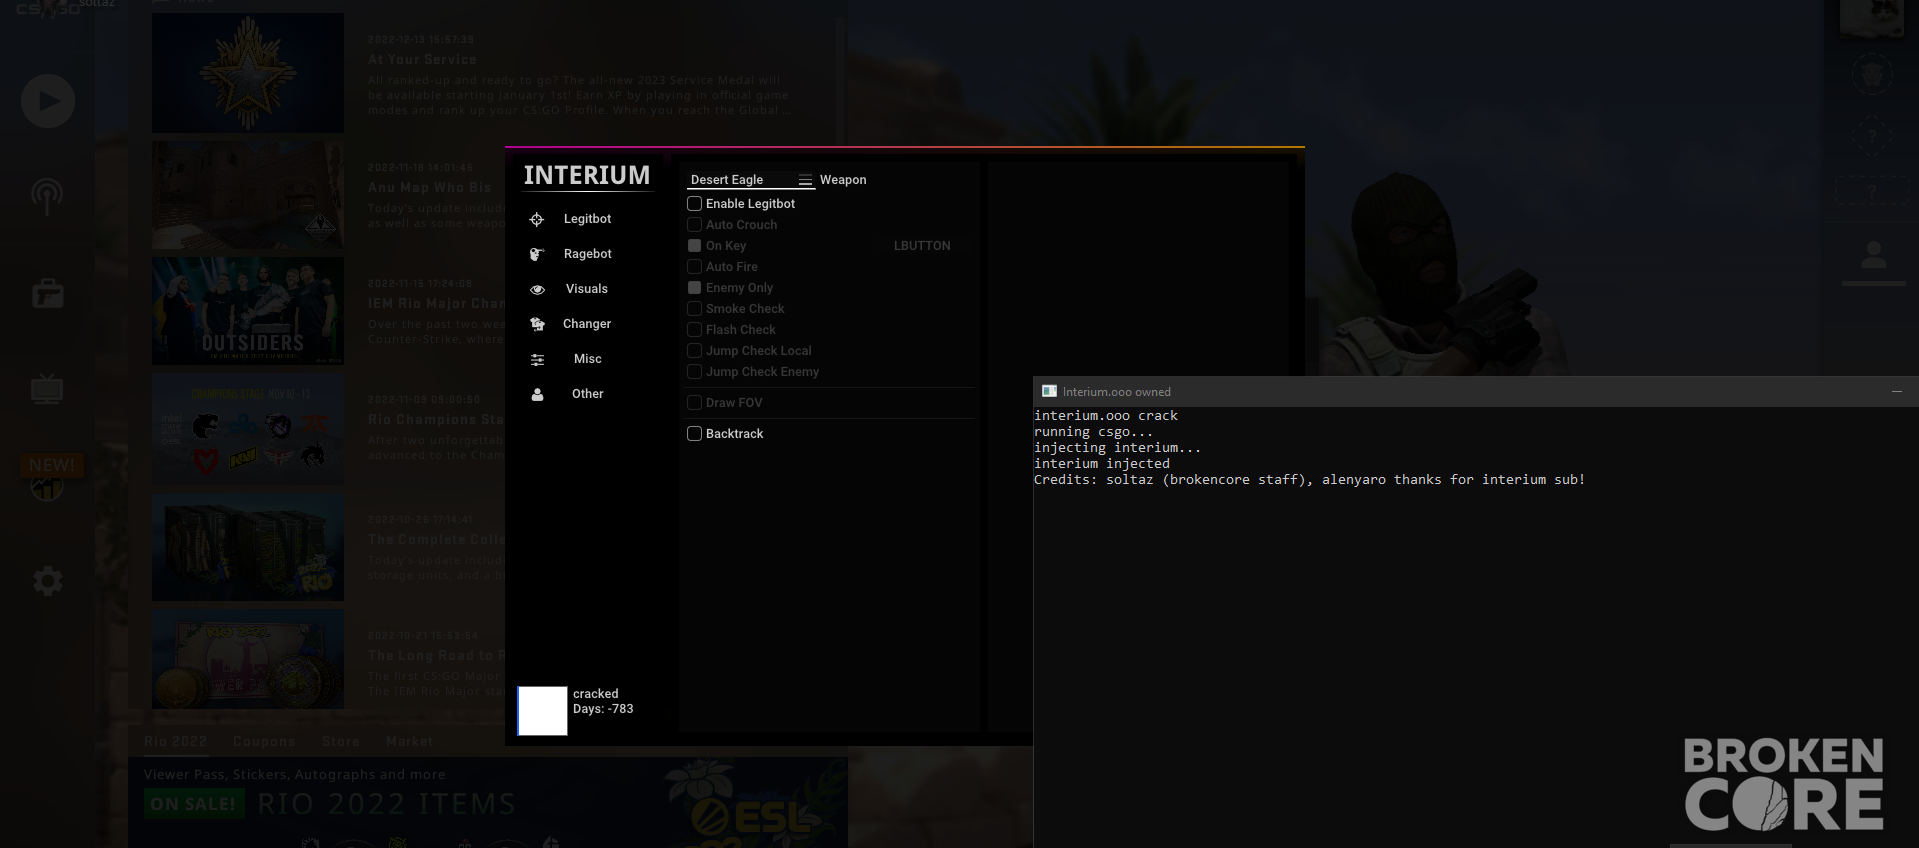Toggle the Backtrack checkbox
1919x848 pixels.
[694, 433]
